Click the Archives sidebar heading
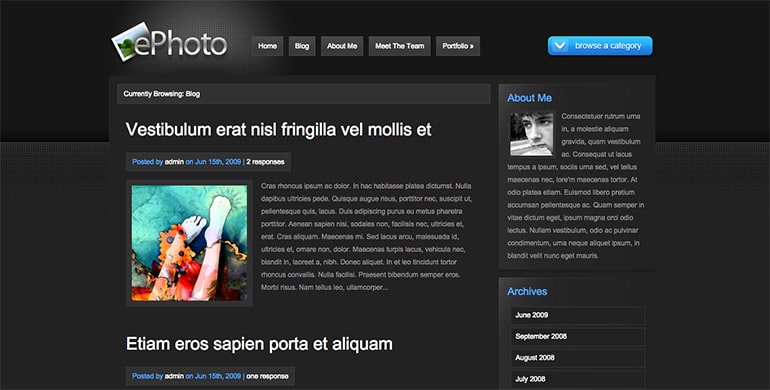This screenshot has width=770, height=390. pos(527,291)
